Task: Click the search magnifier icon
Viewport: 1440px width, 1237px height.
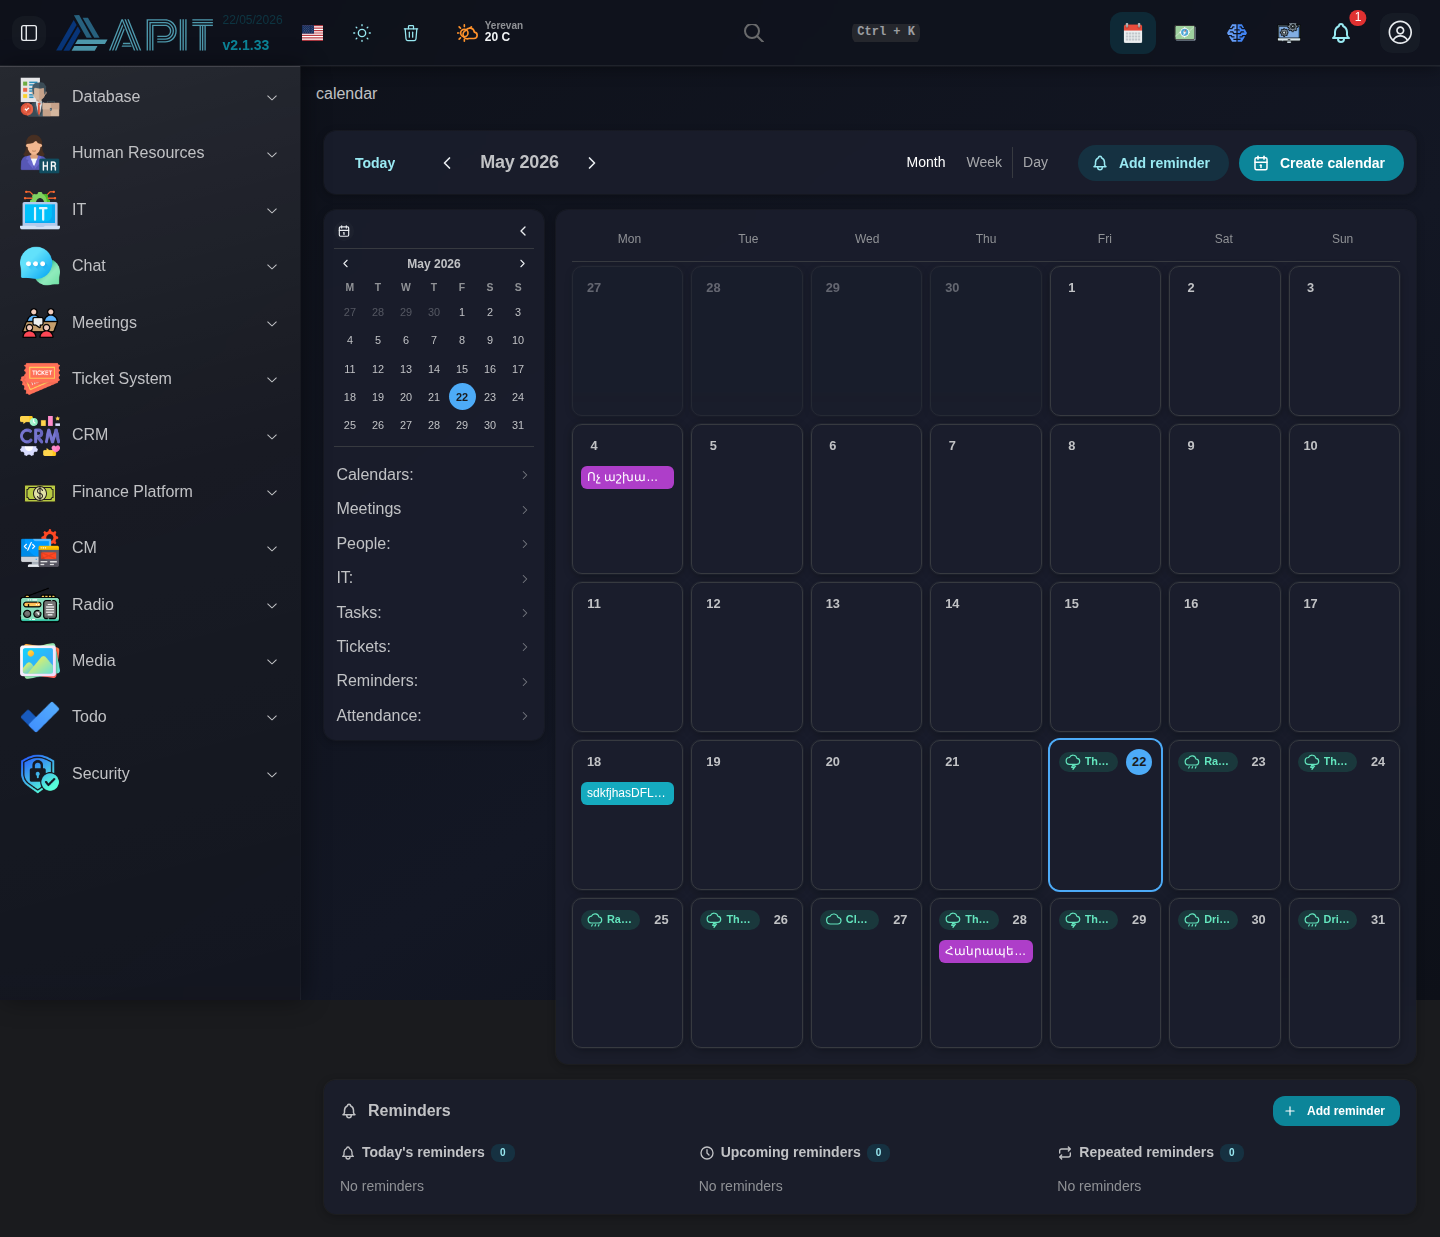Action: click(753, 33)
